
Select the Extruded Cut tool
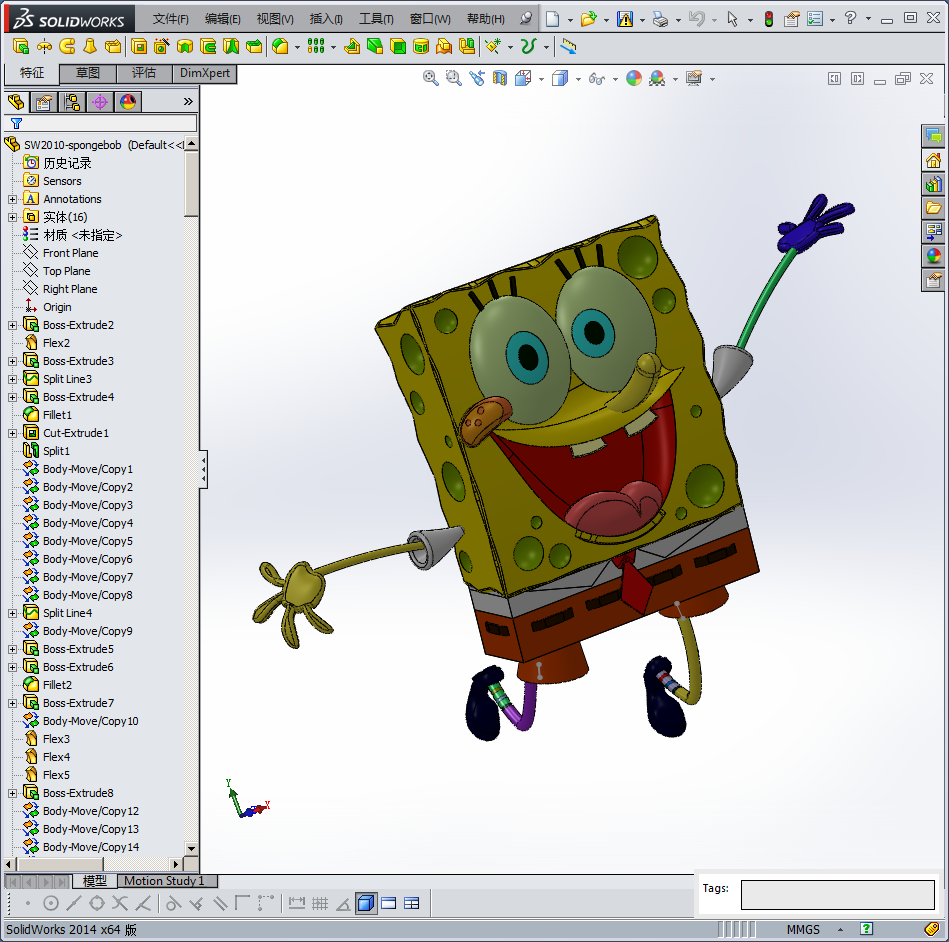[139, 46]
